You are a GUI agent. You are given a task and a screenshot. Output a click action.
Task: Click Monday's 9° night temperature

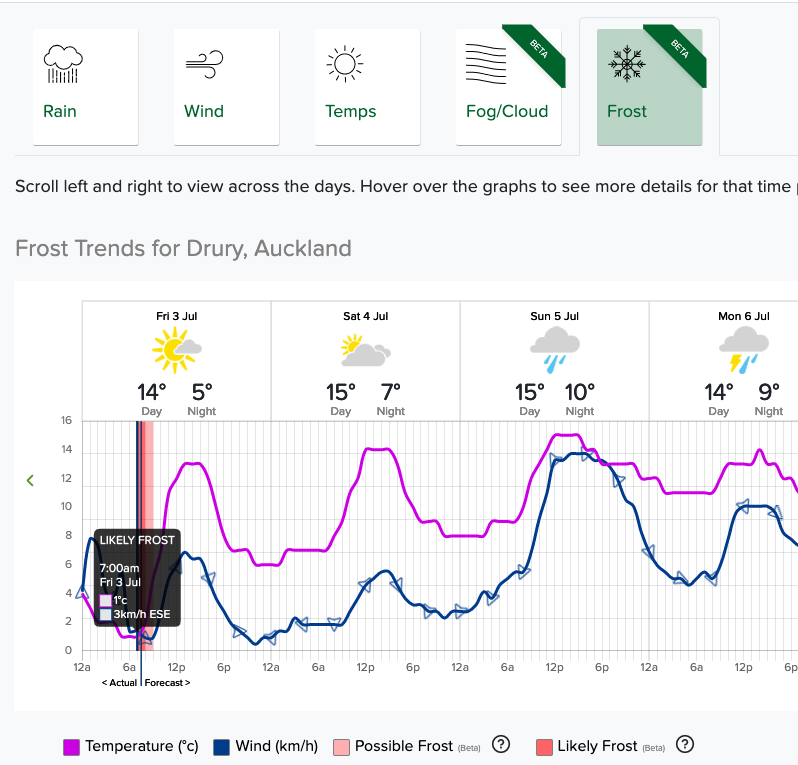click(x=769, y=392)
